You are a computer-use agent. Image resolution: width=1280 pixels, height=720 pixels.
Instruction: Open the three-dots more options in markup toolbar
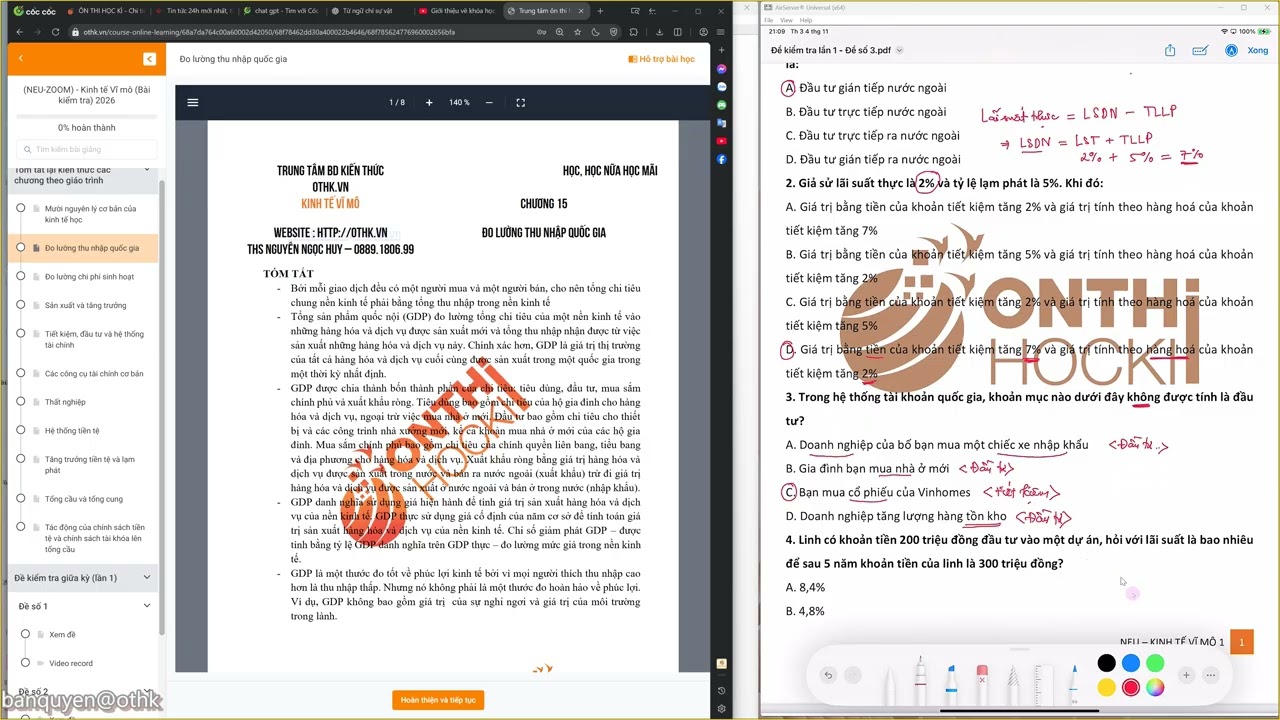click(x=1211, y=675)
